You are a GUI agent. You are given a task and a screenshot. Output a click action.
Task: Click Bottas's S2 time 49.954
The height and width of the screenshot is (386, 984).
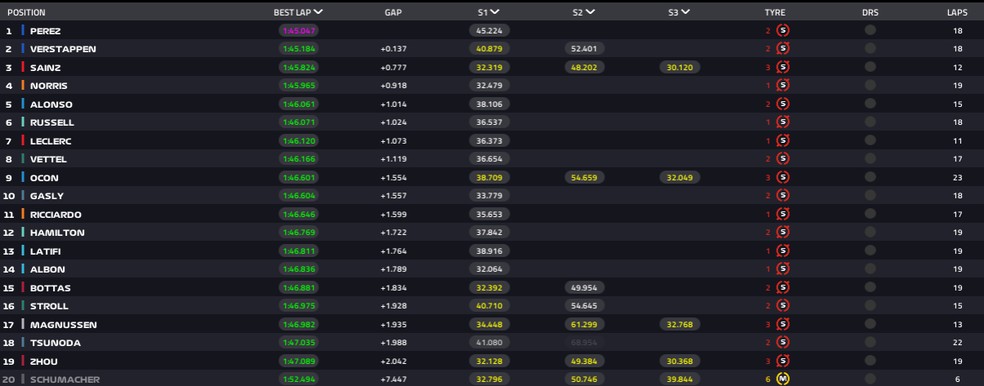[584, 288]
